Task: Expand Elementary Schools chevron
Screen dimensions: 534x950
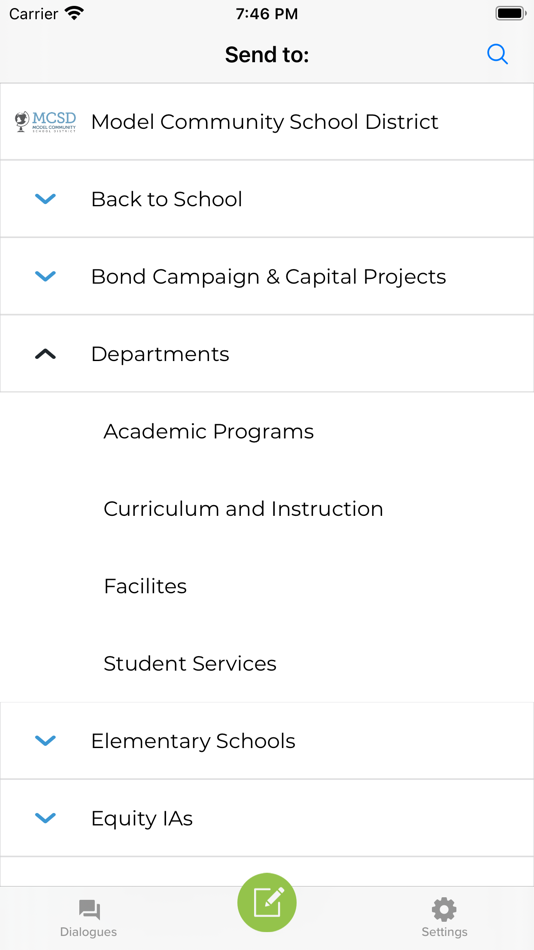Action: [45, 740]
